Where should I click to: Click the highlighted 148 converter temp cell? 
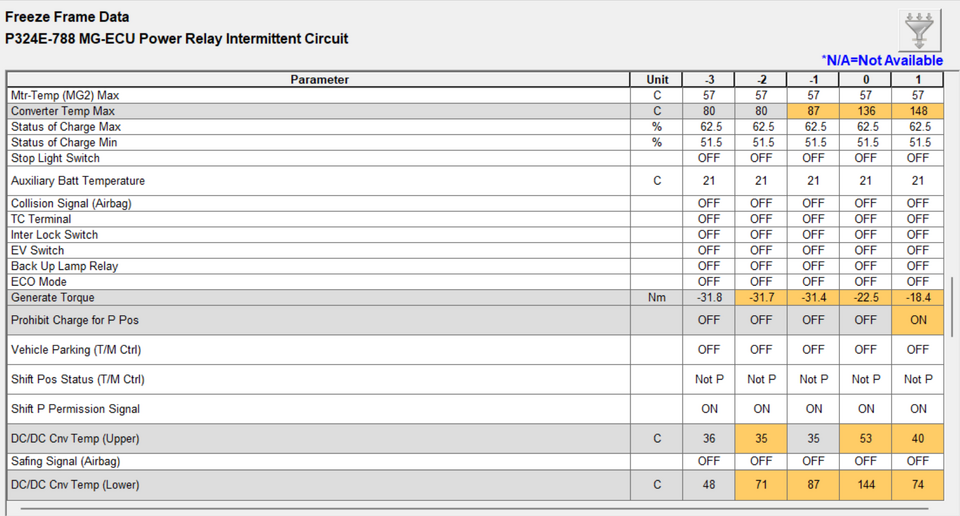click(x=918, y=111)
